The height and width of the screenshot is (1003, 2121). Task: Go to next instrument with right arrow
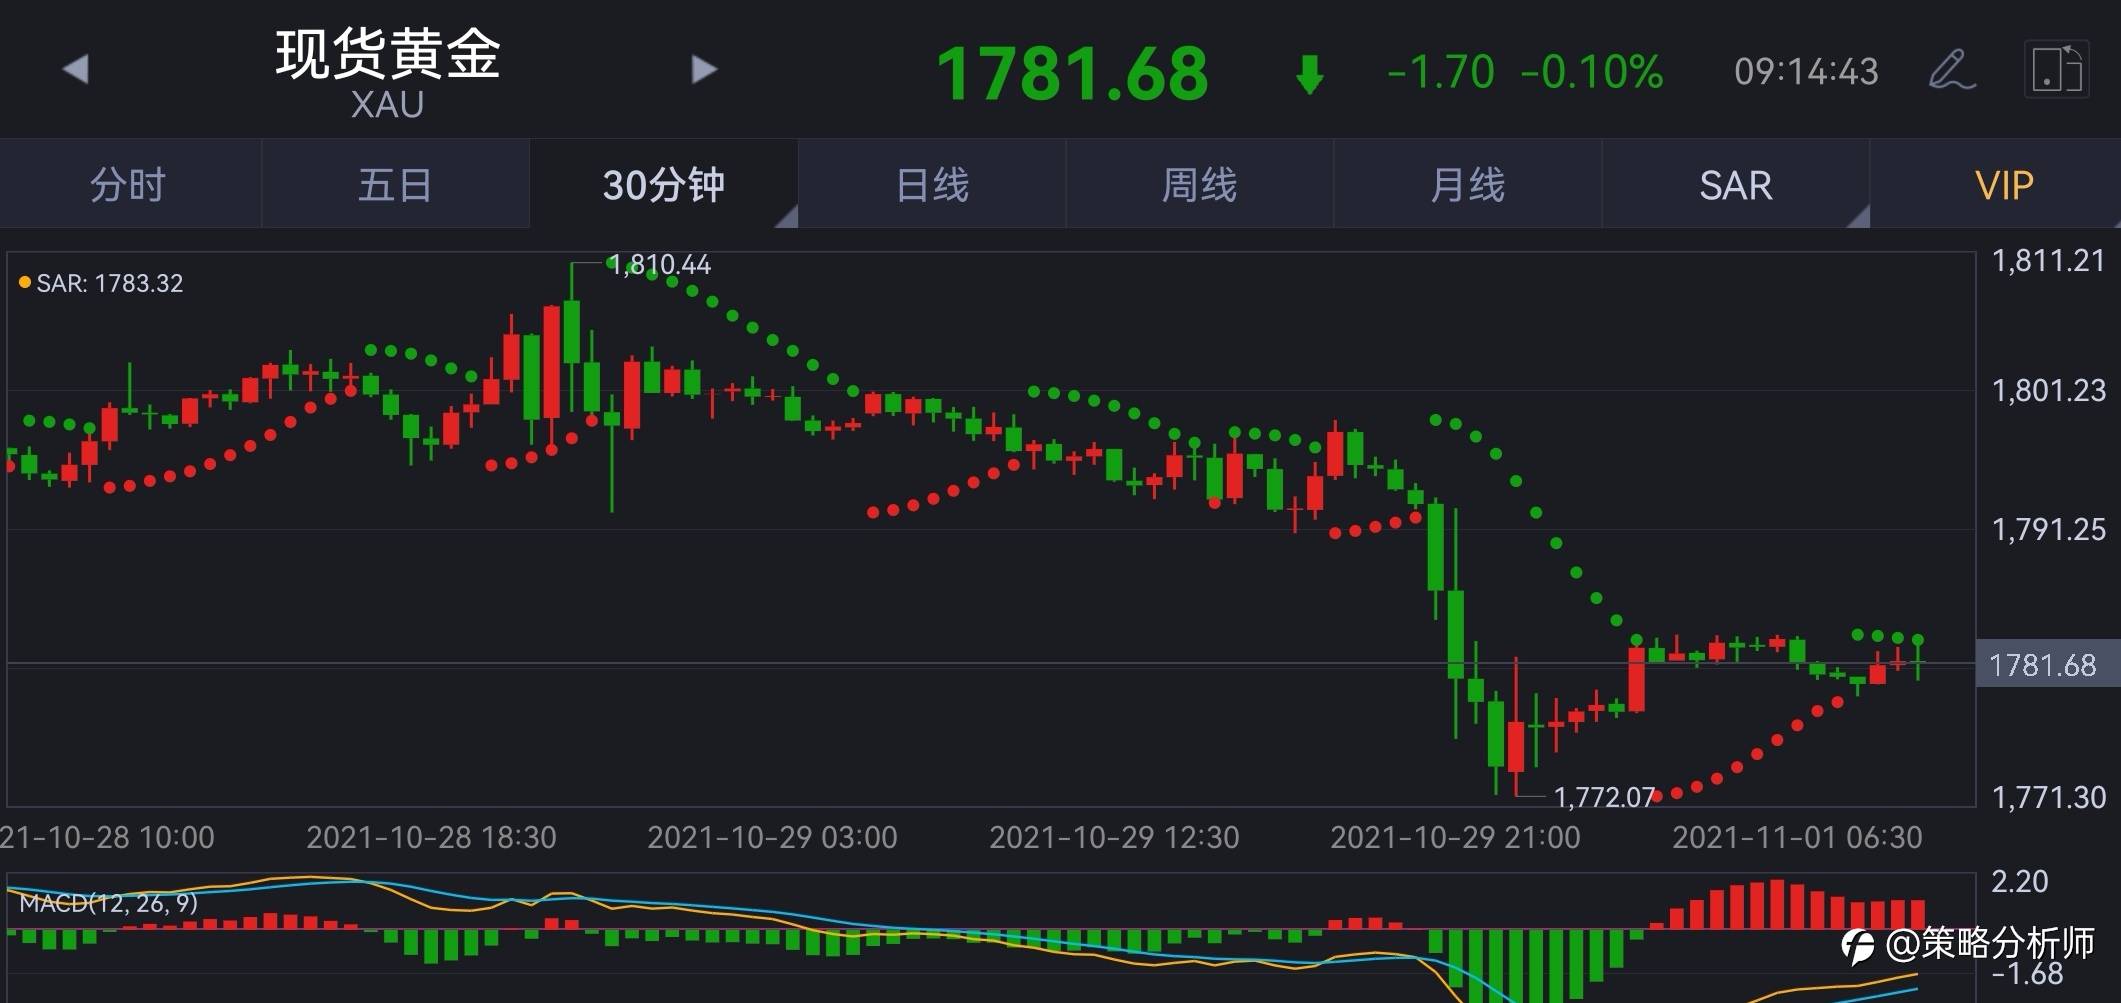(x=704, y=69)
